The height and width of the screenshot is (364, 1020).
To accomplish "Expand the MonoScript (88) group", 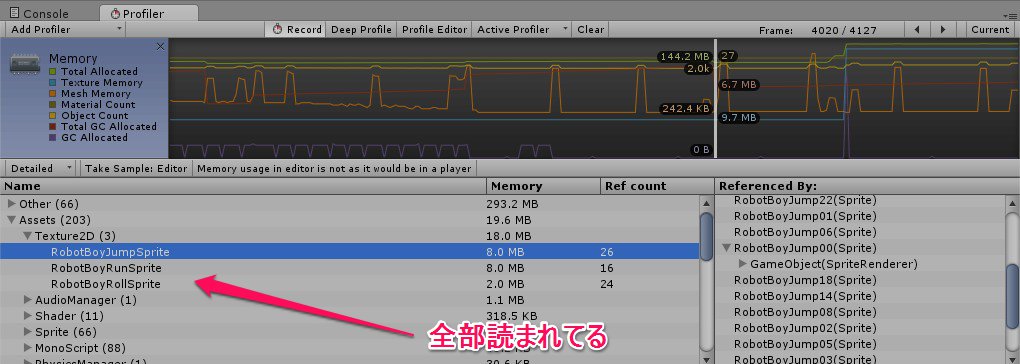I will click(28, 348).
